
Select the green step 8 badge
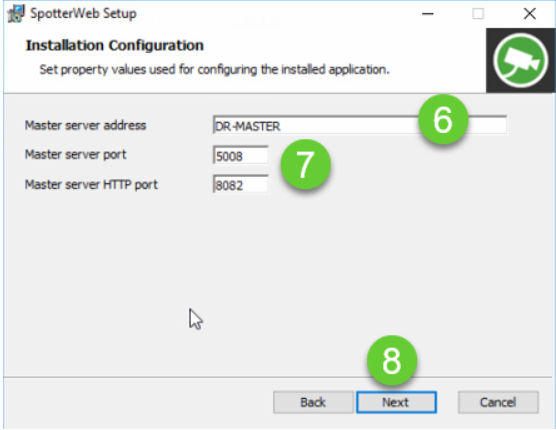click(392, 361)
